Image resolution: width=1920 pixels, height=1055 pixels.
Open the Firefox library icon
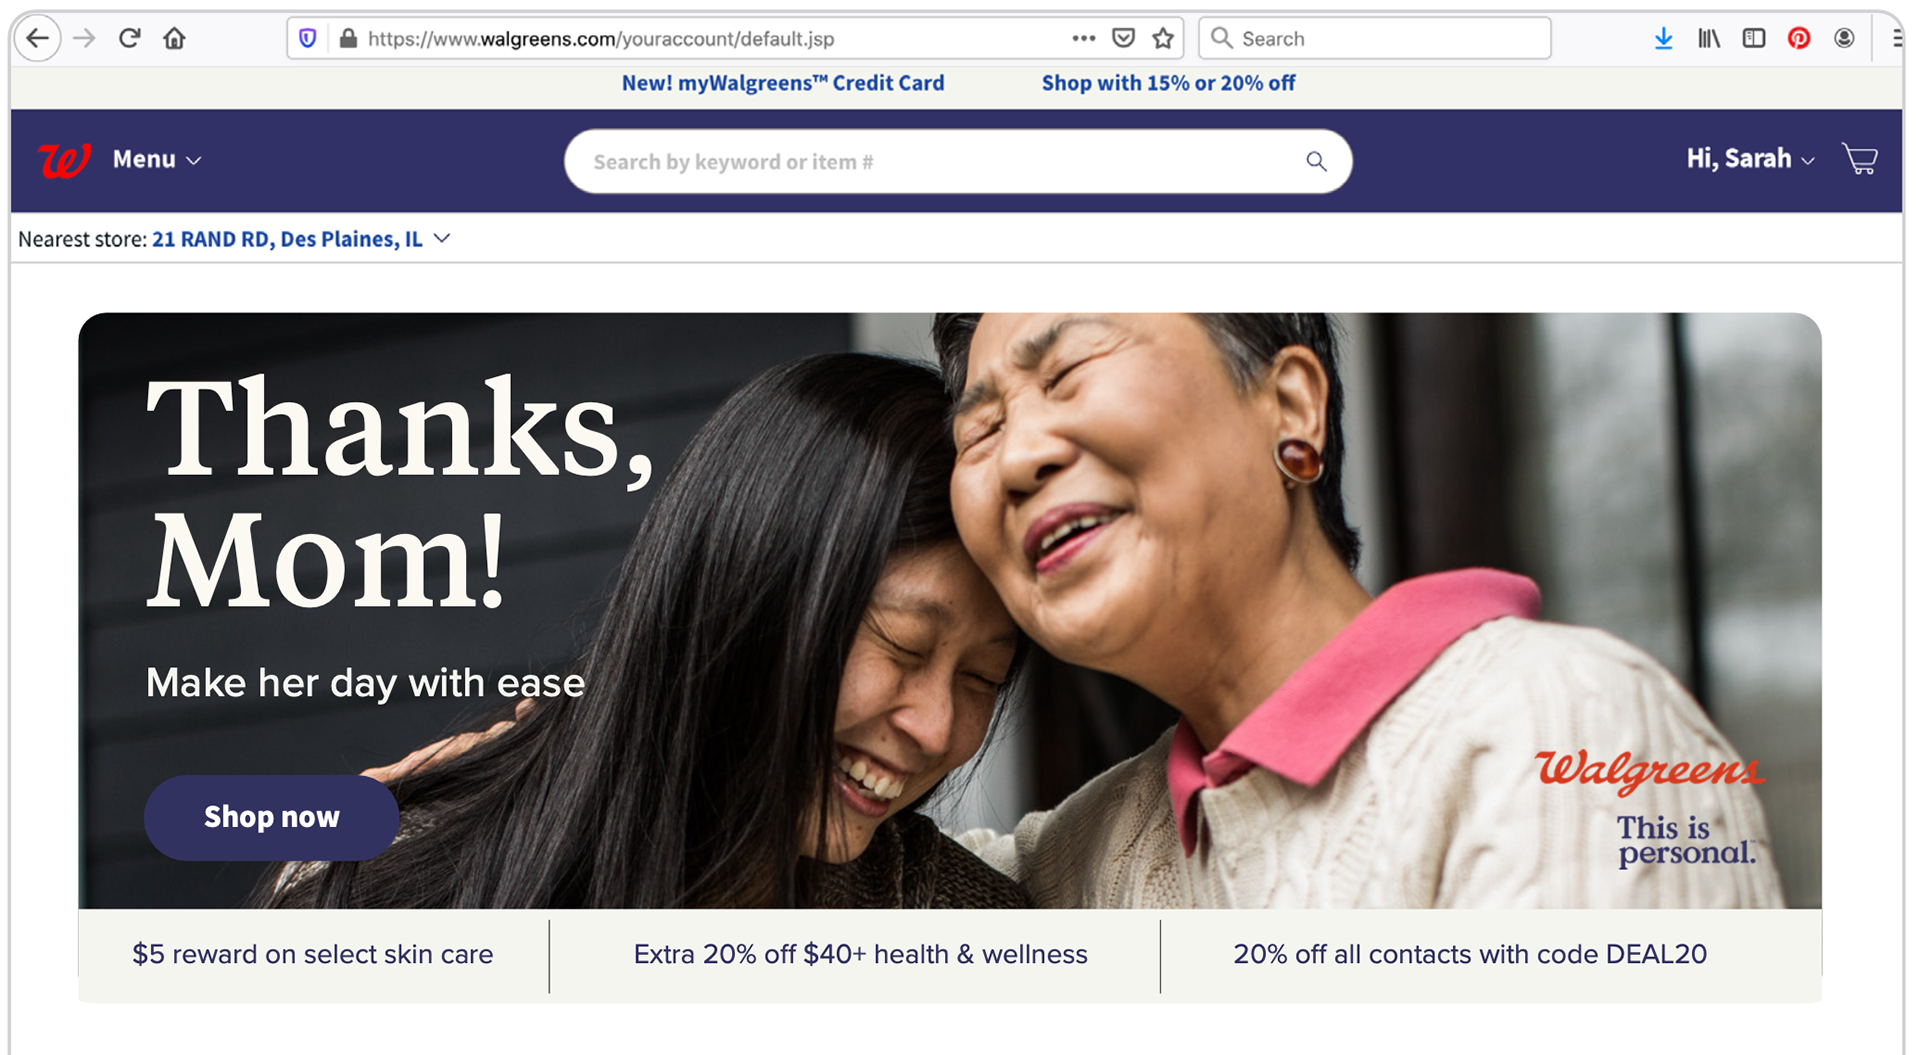[1708, 39]
